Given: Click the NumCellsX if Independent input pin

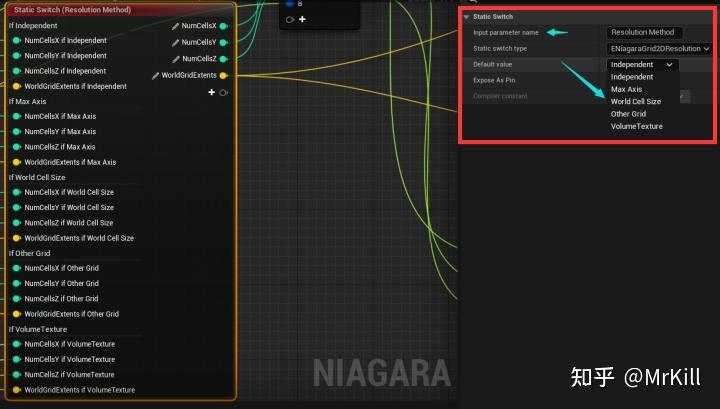Looking at the screenshot, I should pyautogui.click(x=17, y=40).
